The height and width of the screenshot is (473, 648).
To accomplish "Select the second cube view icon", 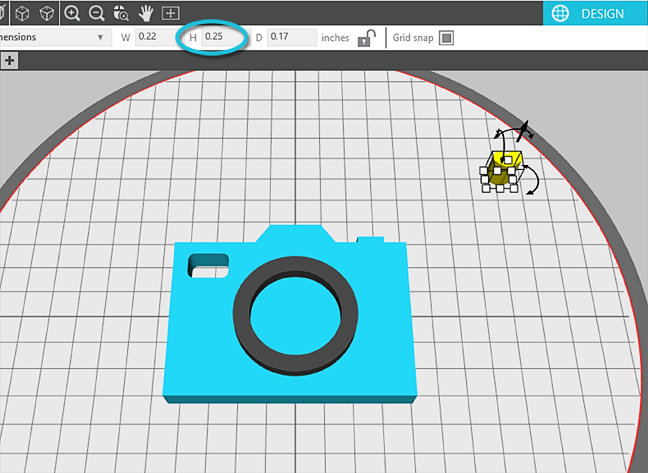I will (x=47, y=14).
